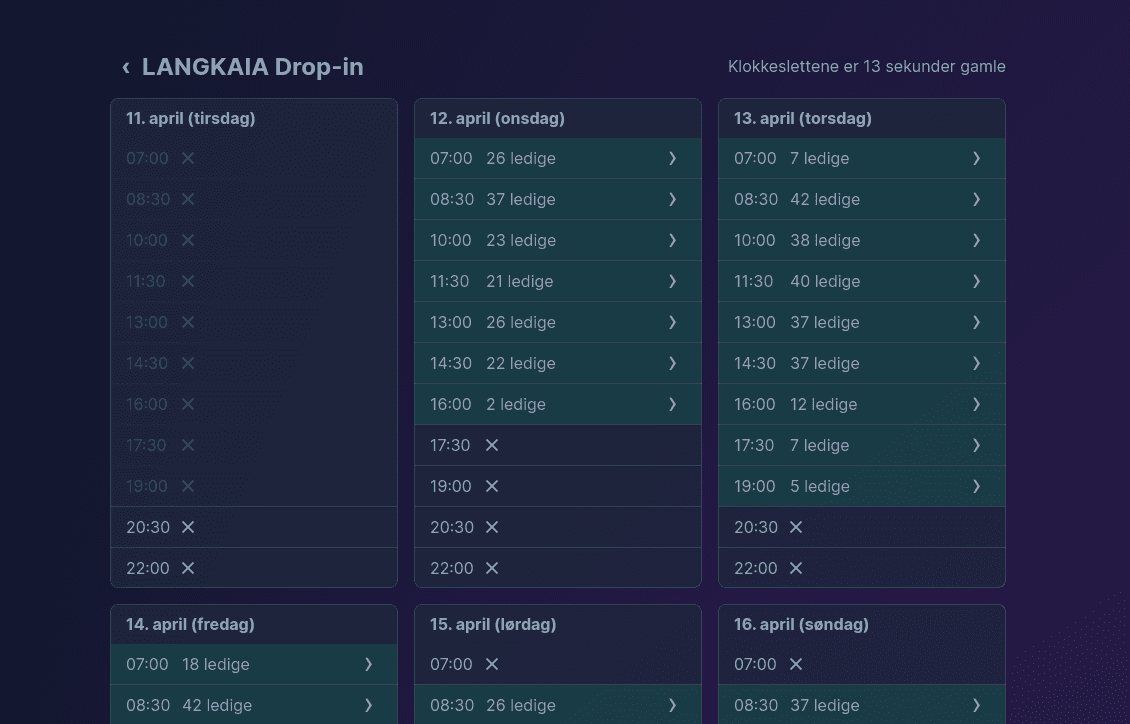Open the 16. april 08:30 slot with 37 ledige
Screen dimensions: 1130x724
click(x=862, y=705)
